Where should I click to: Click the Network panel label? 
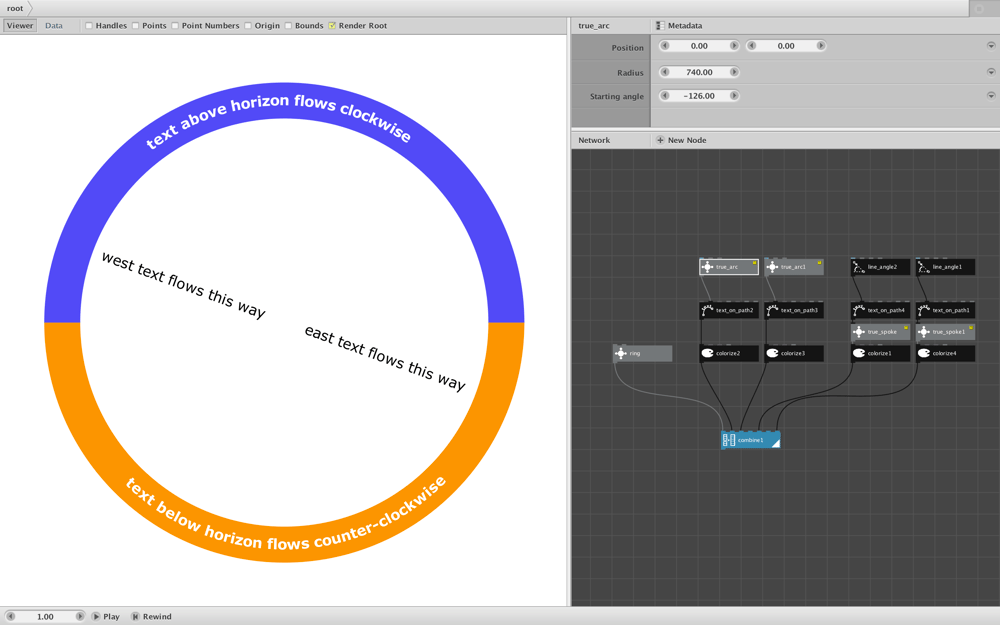pos(594,140)
